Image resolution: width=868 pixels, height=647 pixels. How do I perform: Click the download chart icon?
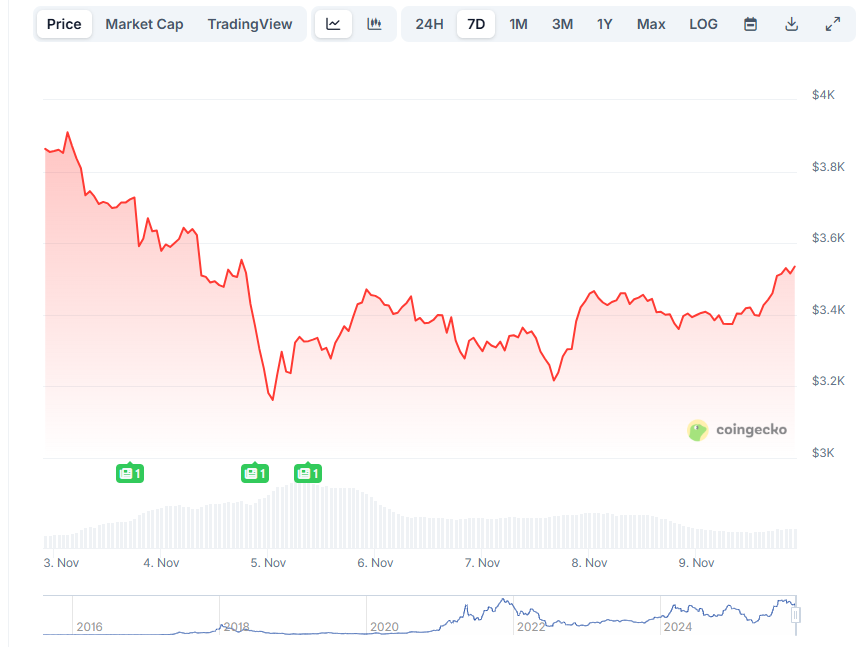[x=792, y=23]
